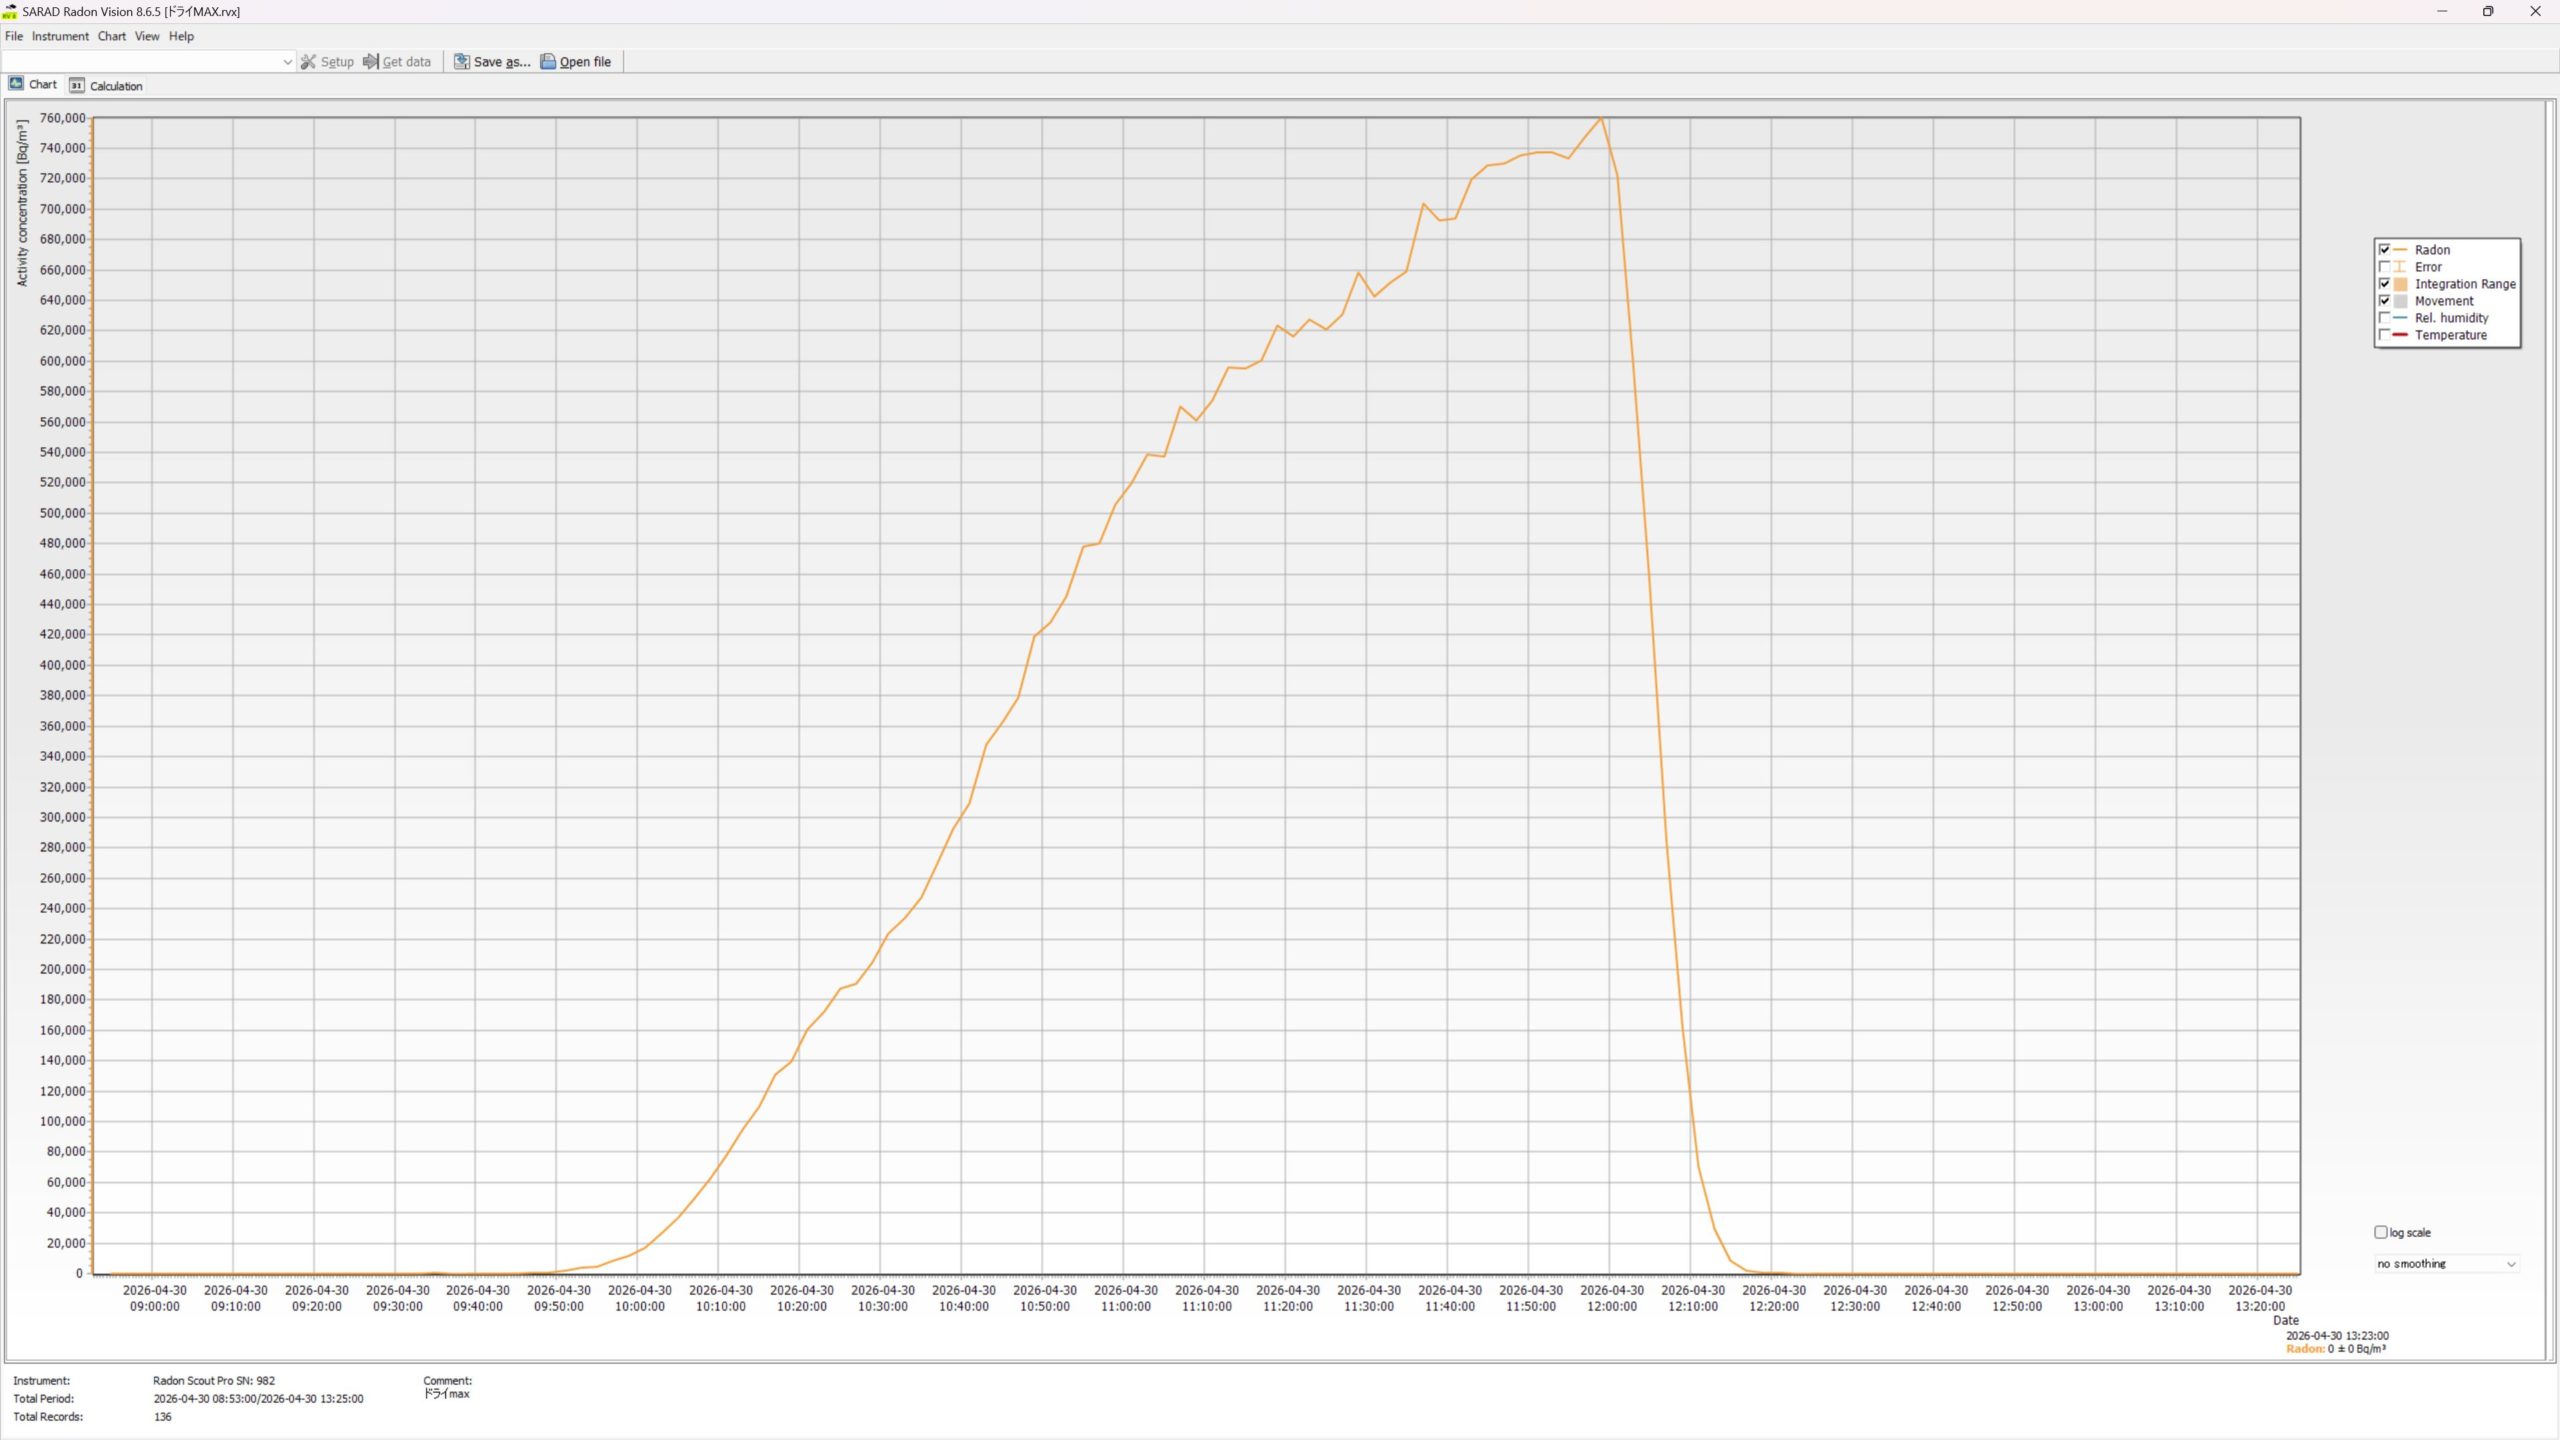
Task: Click the Calculation tab calendar icon
Action: pyautogui.click(x=77, y=85)
